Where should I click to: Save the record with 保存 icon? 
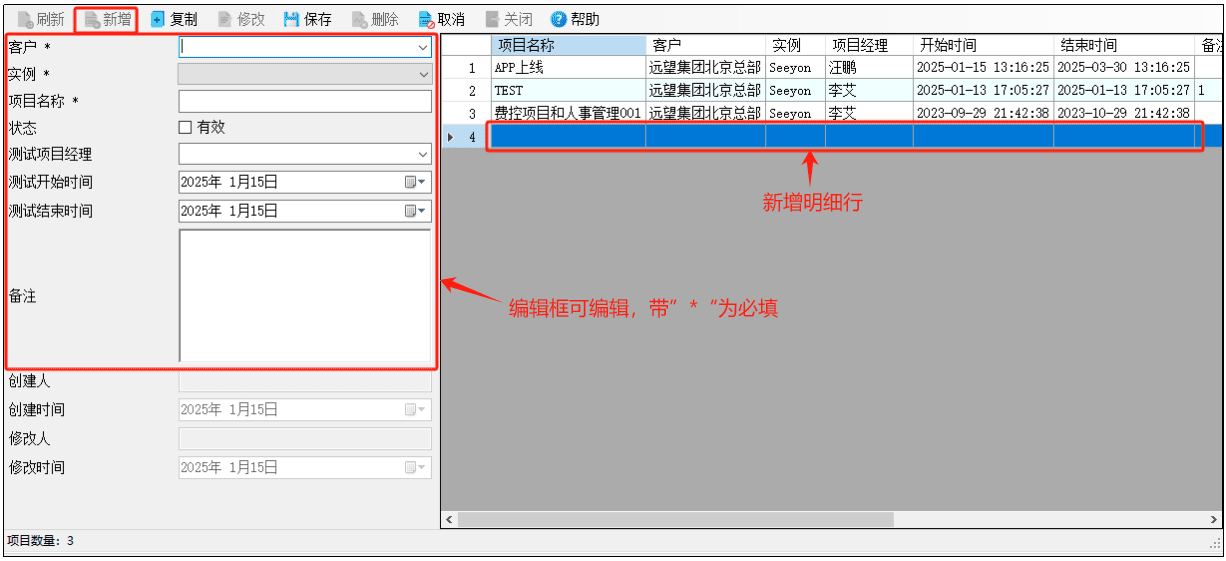point(291,19)
